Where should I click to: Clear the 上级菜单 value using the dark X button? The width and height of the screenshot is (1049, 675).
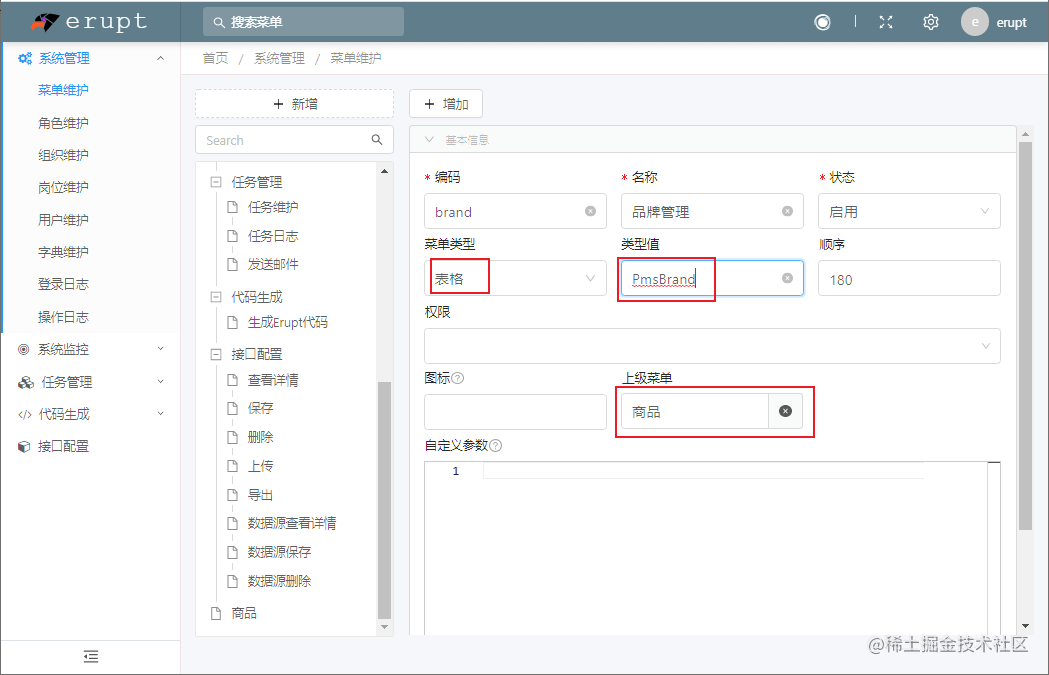pyautogui.click(x=785, y=411)
